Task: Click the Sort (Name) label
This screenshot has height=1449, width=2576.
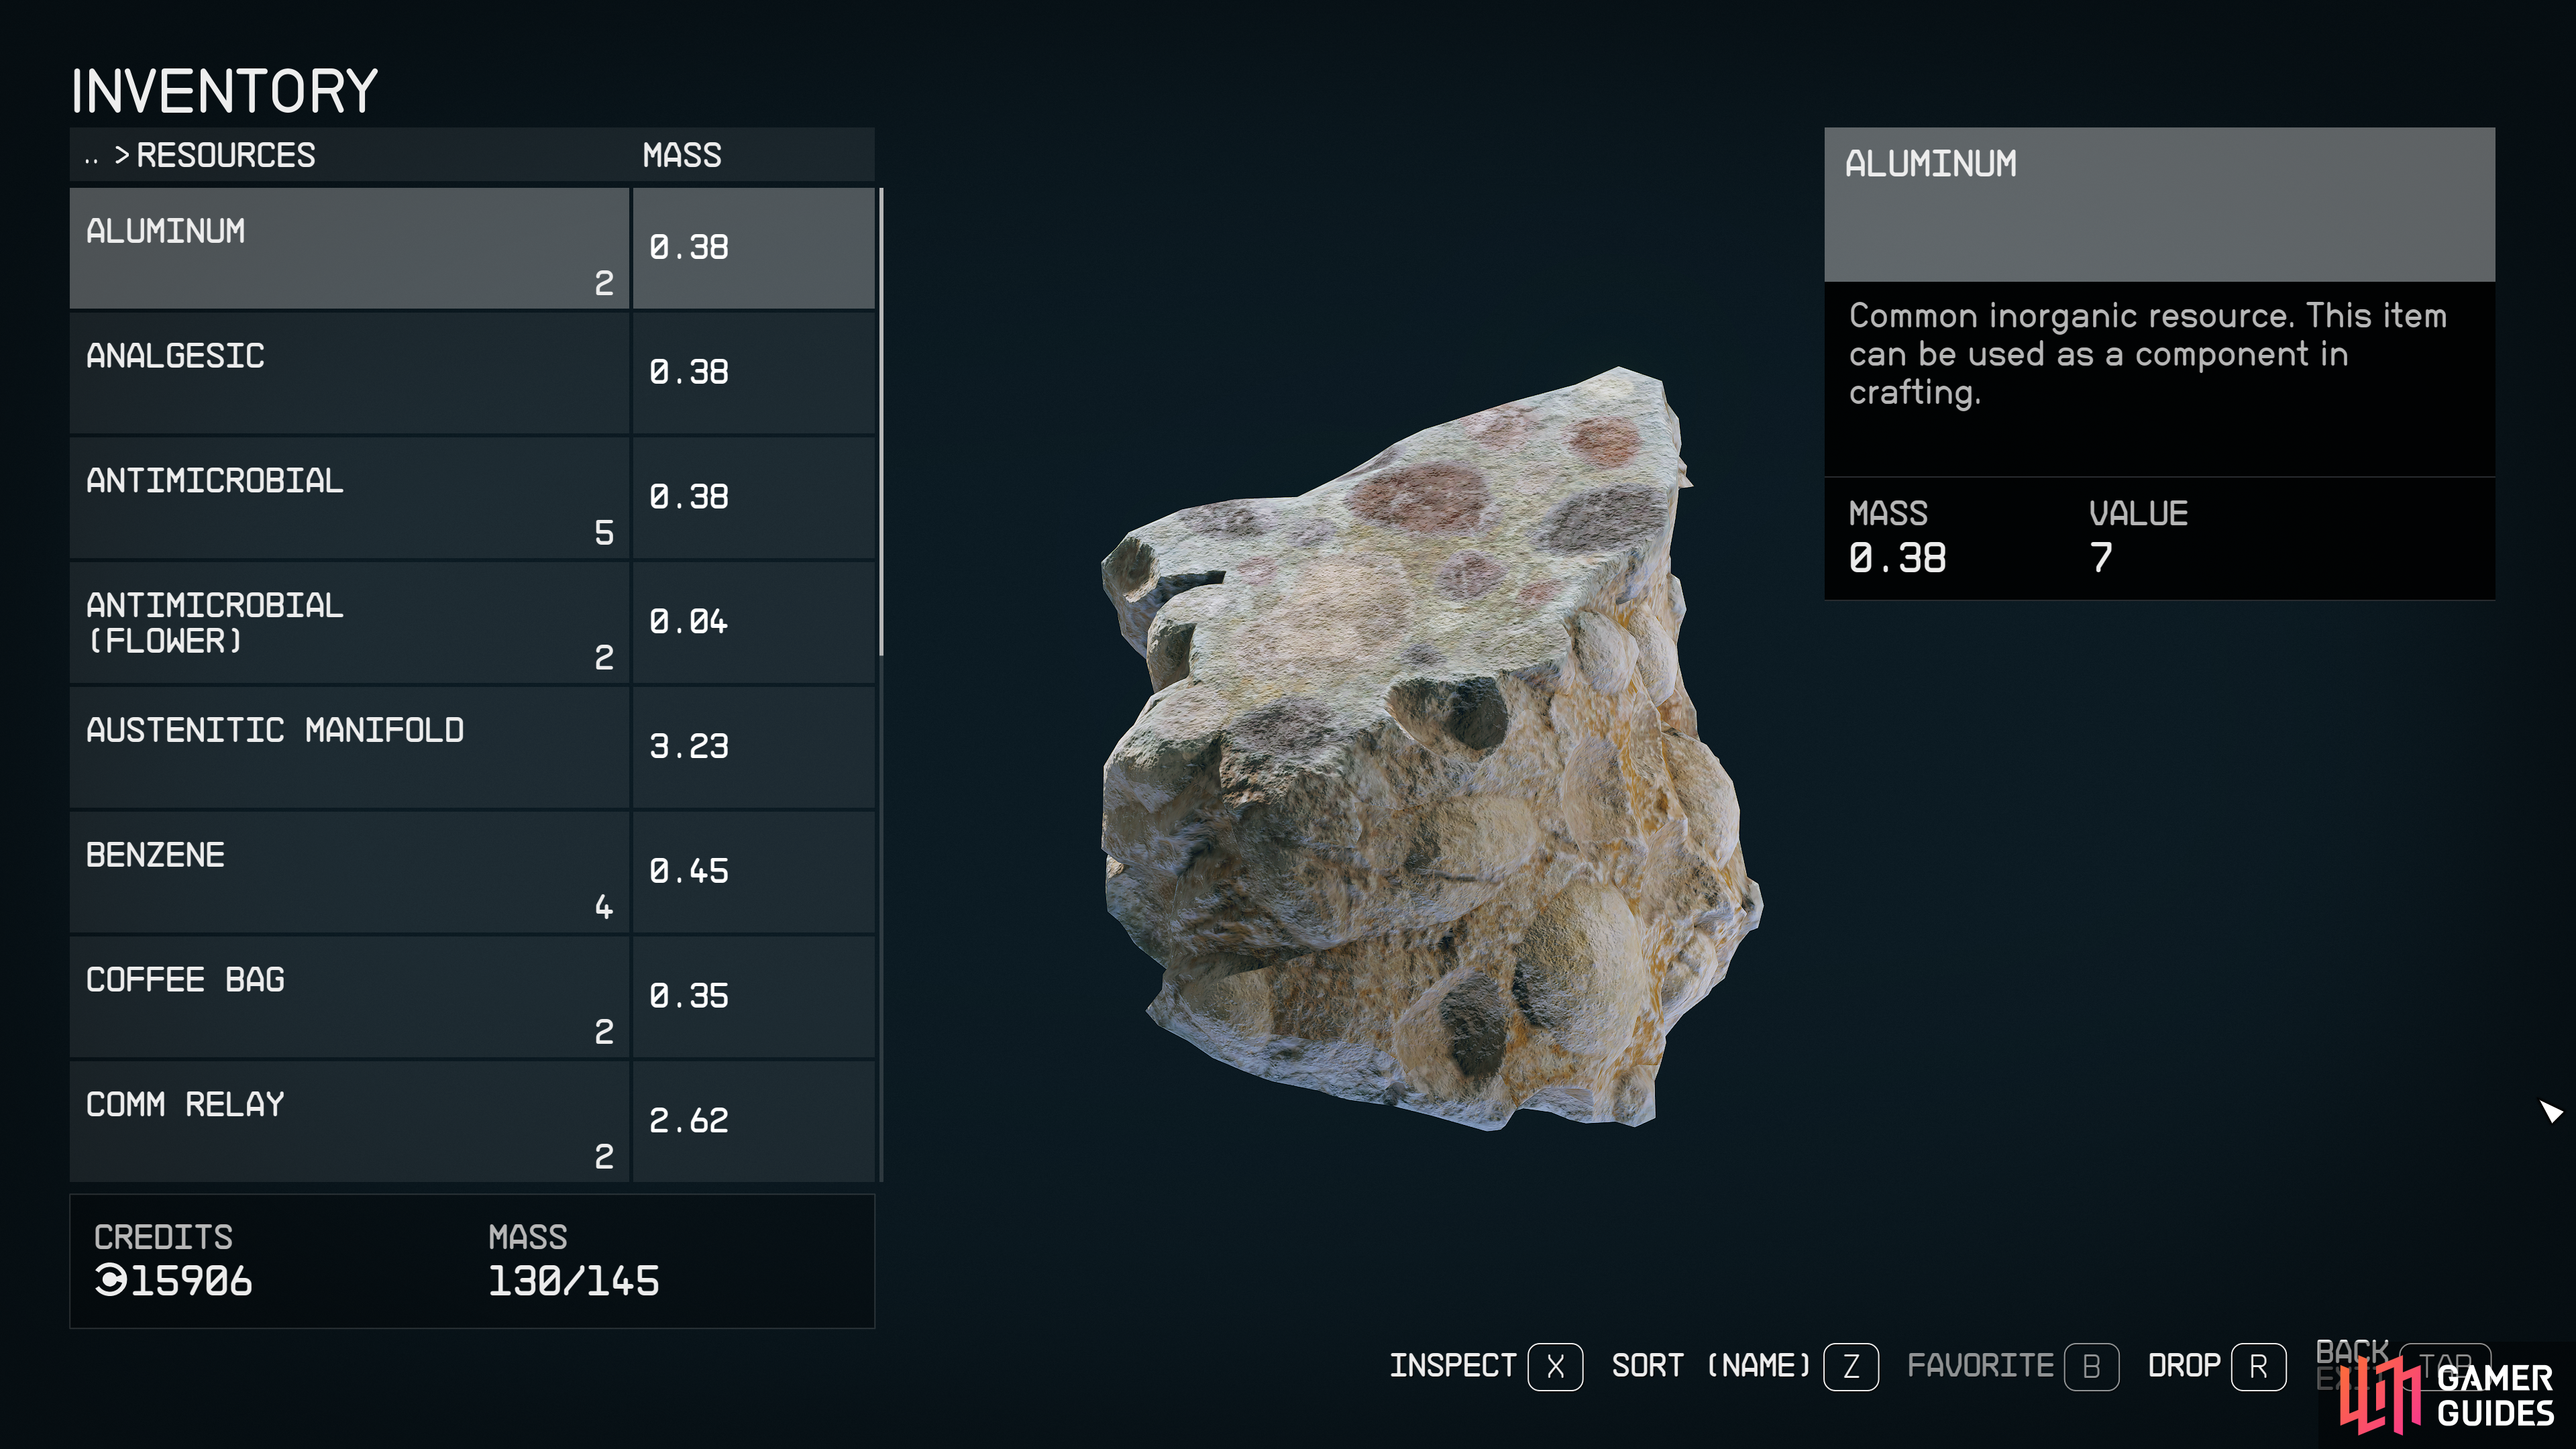Action: coord(1711,1366)
